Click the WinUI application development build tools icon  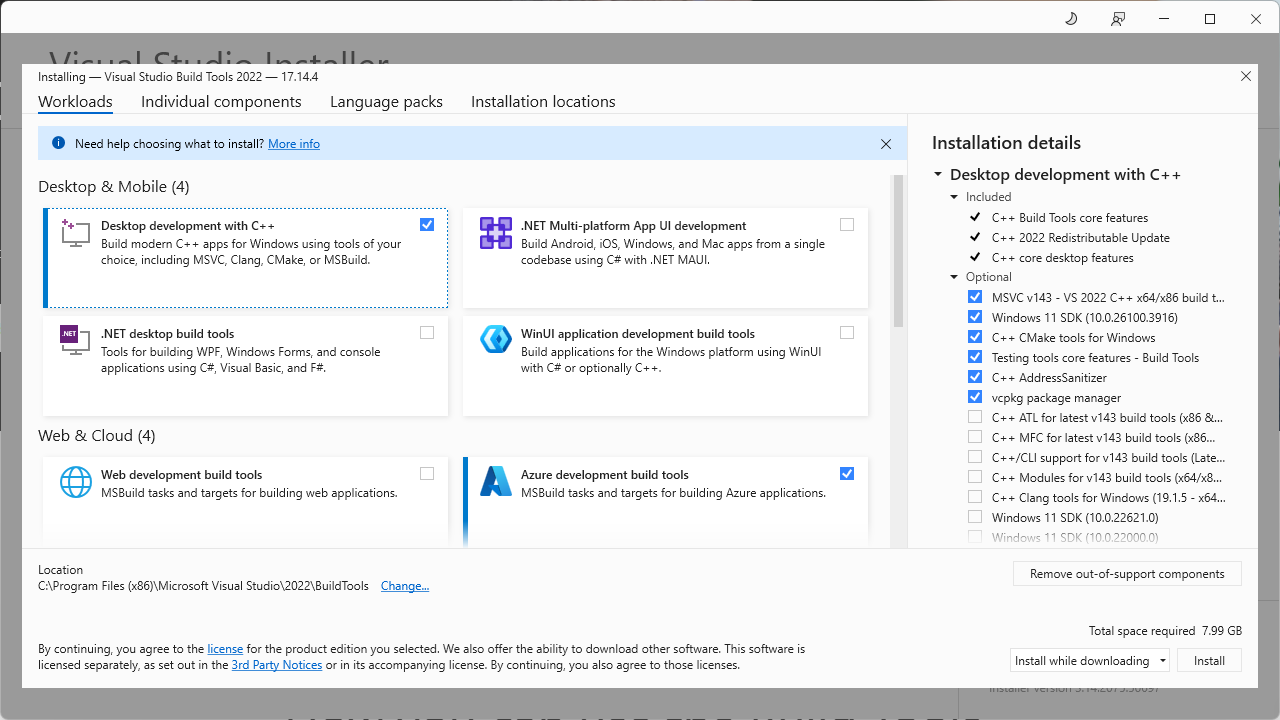[x=495, y=340]
